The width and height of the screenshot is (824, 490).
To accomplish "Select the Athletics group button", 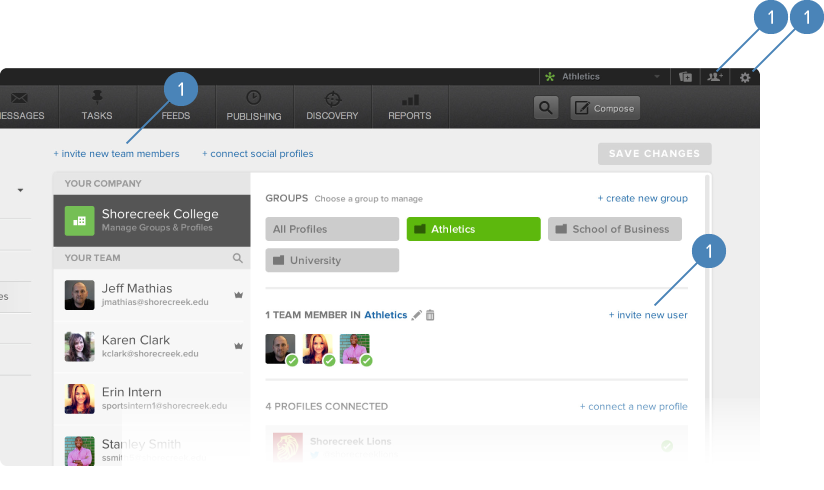I will click(473, 229).
